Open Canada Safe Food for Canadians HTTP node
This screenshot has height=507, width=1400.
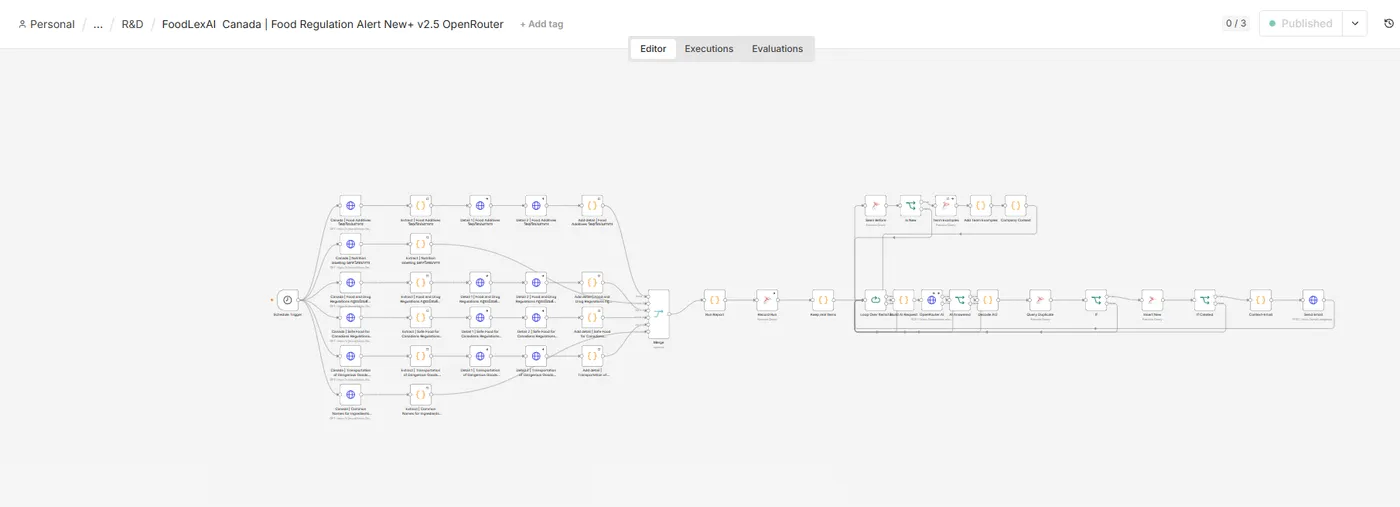click(x=350, y=318)
